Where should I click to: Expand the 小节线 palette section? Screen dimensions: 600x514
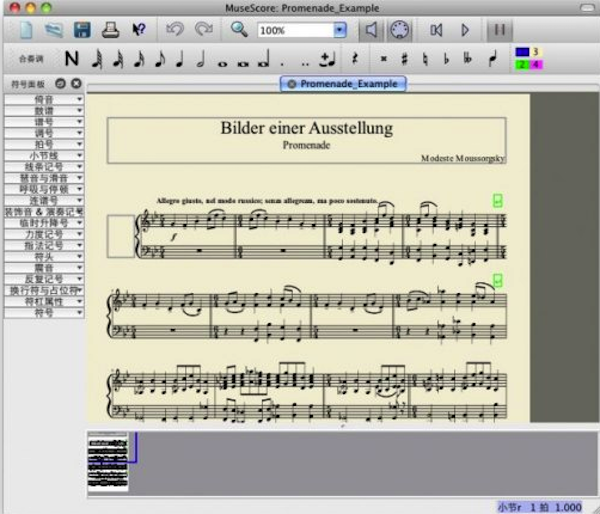(x=43, y=155)
